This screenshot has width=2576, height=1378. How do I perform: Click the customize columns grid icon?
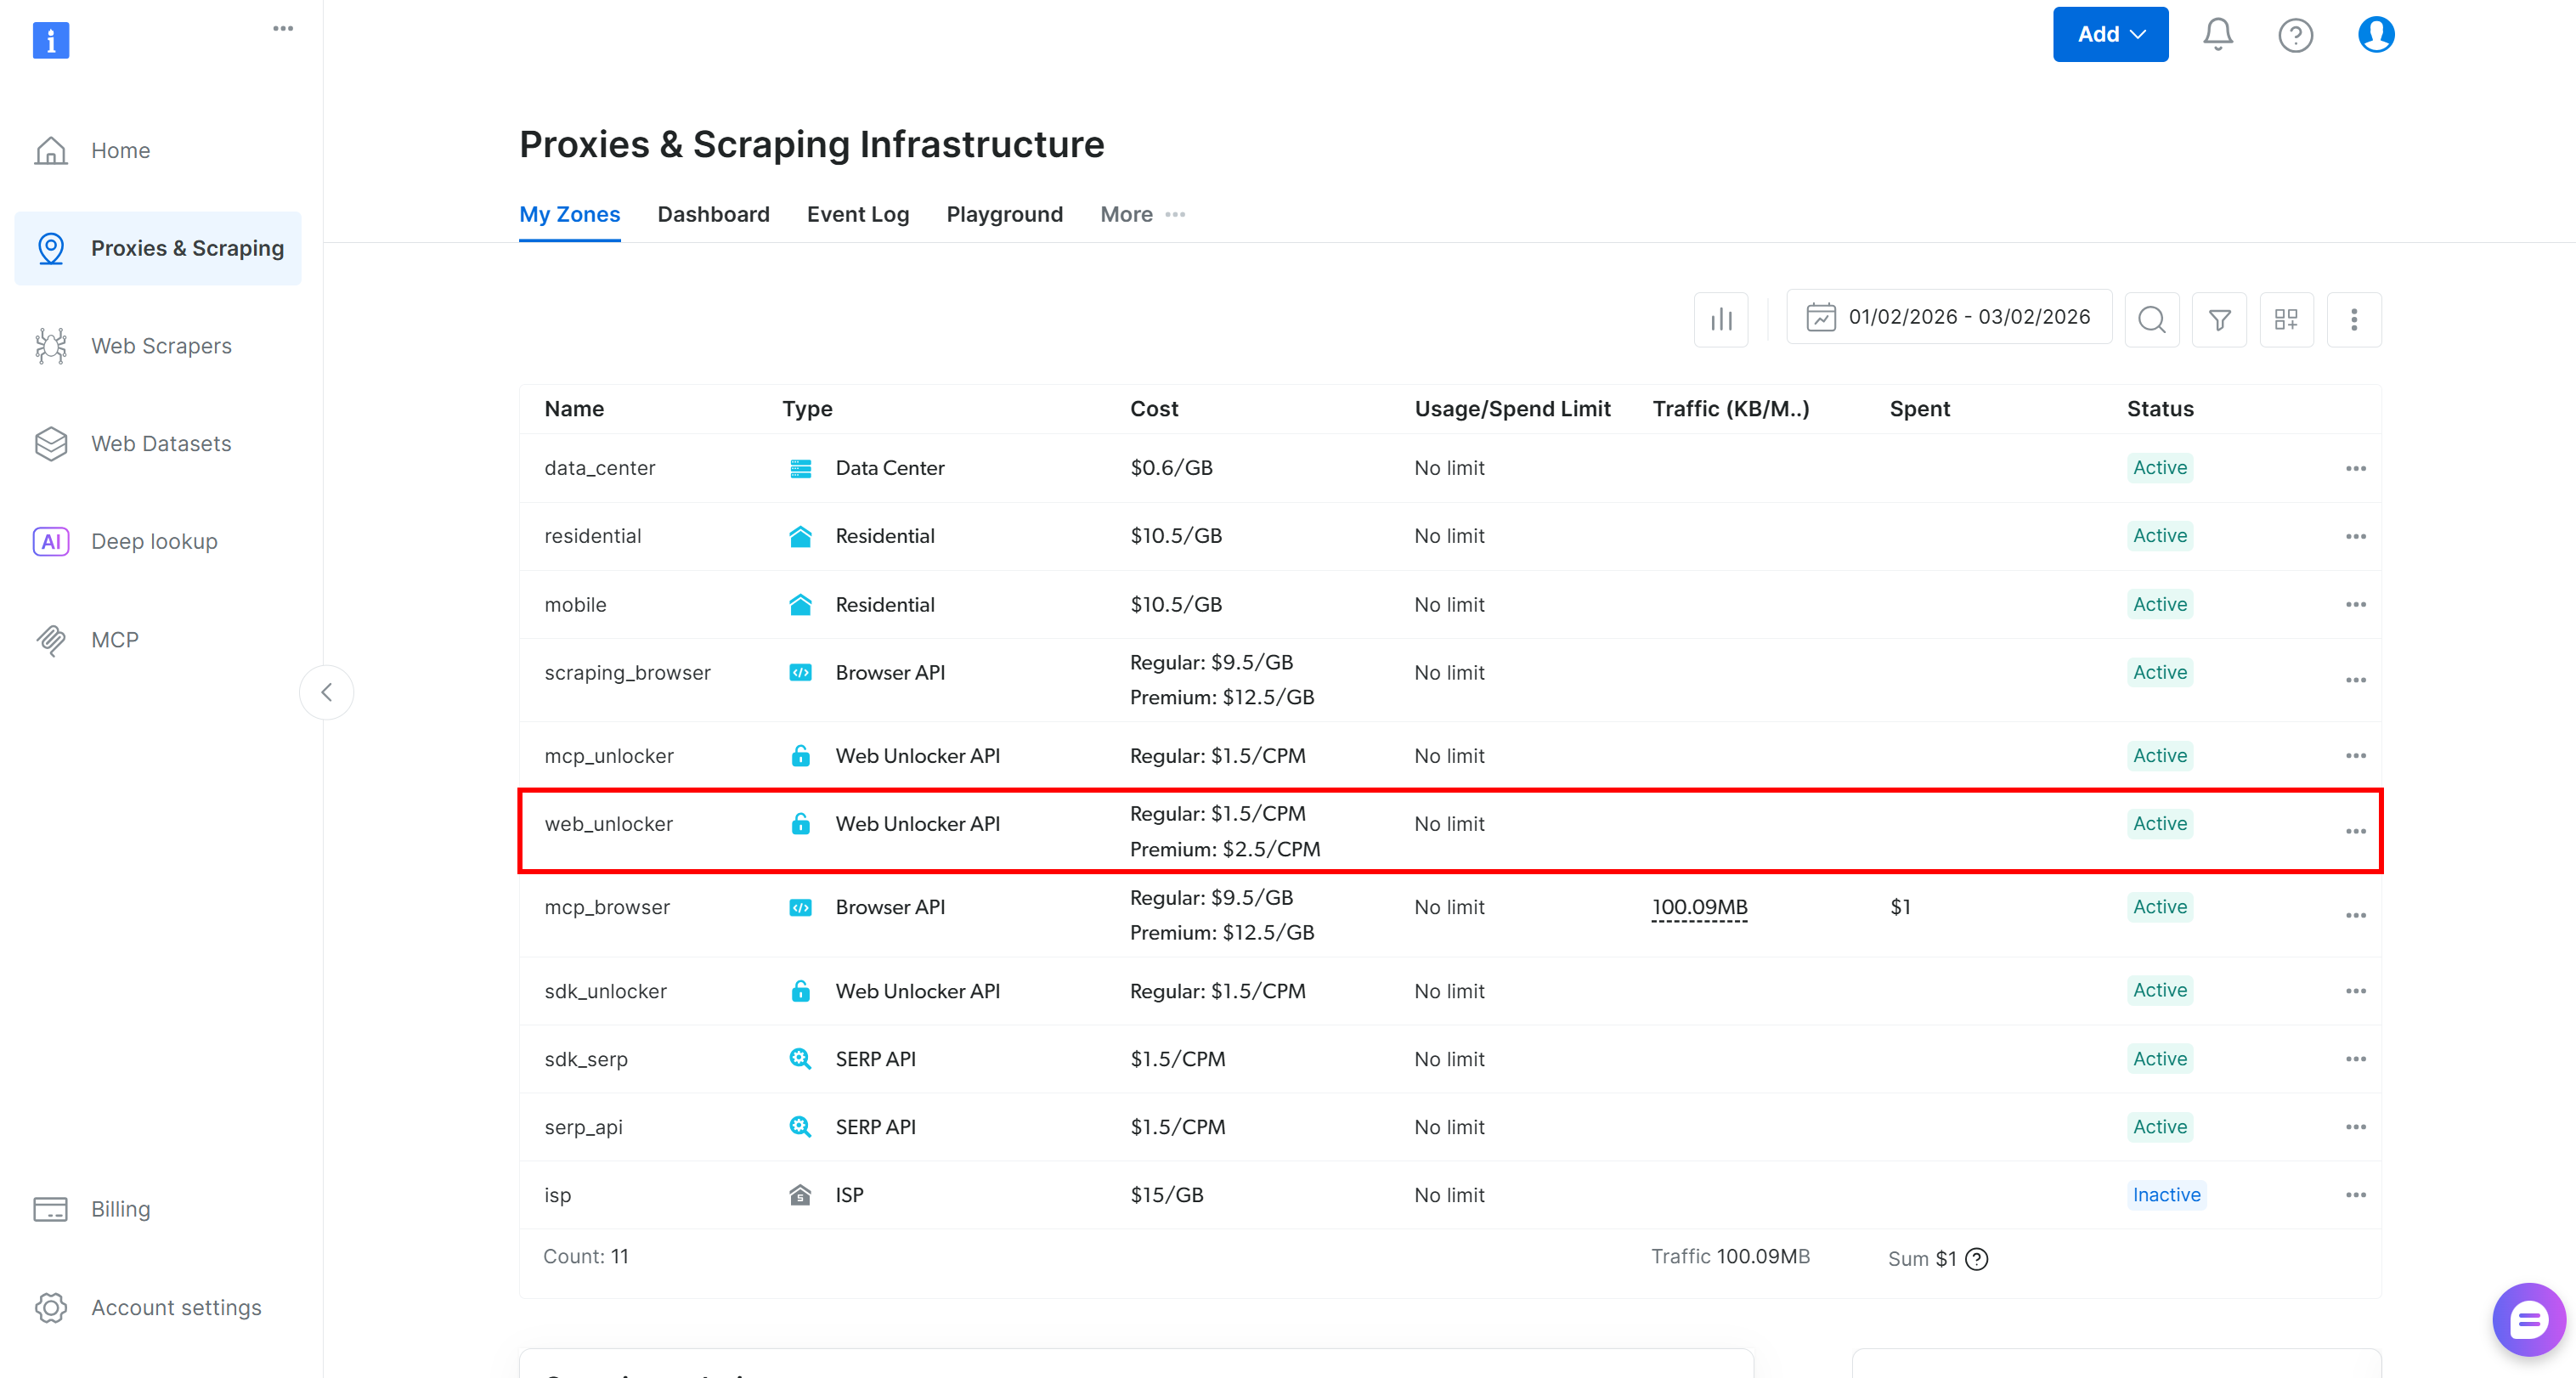pos(2286,319)
